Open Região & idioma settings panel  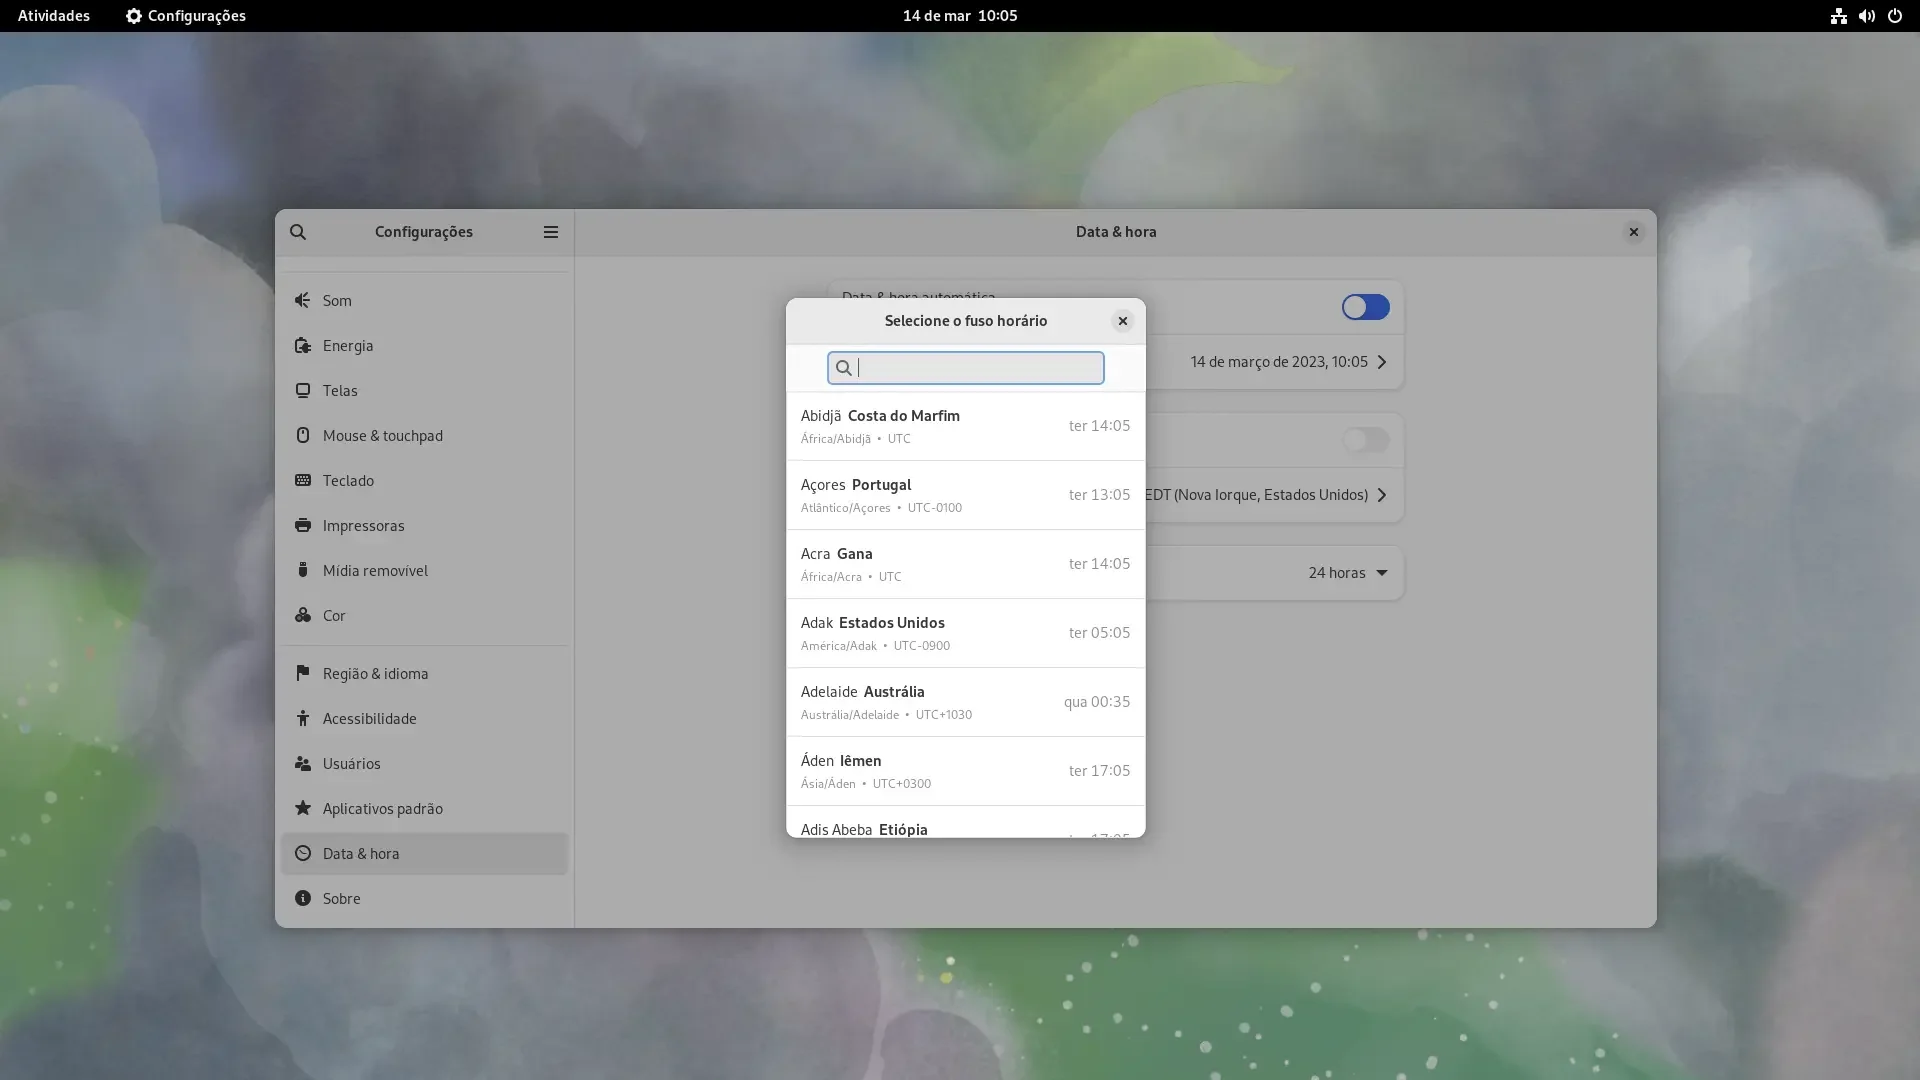[x=424, y=674]
